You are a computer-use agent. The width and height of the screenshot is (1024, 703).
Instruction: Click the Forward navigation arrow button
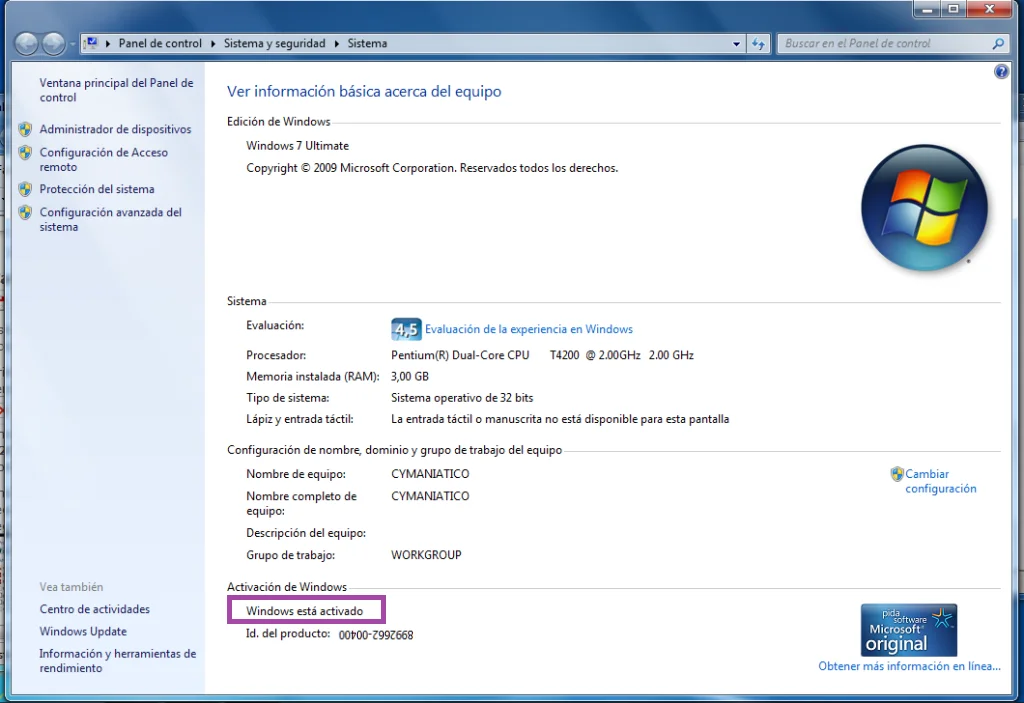[x=53, y=44]
